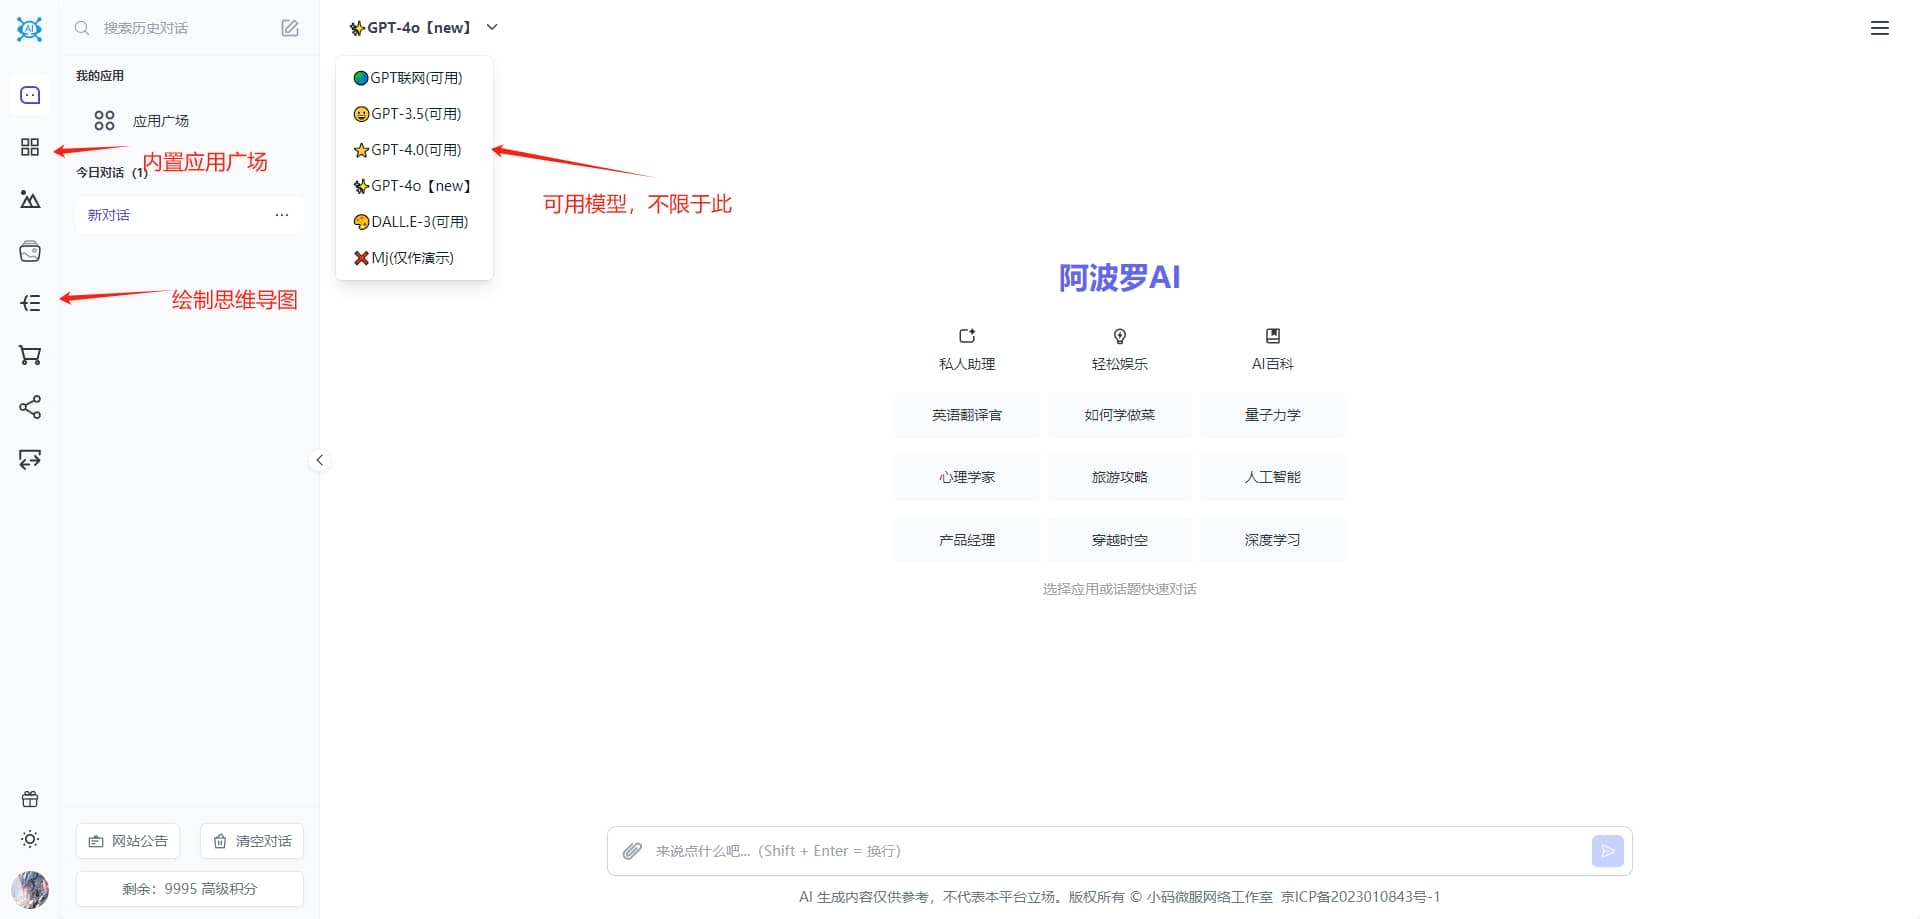Open the 新对话 three-dot options menu
This screenshot has width=1920, height=919.
click(282, 215)
